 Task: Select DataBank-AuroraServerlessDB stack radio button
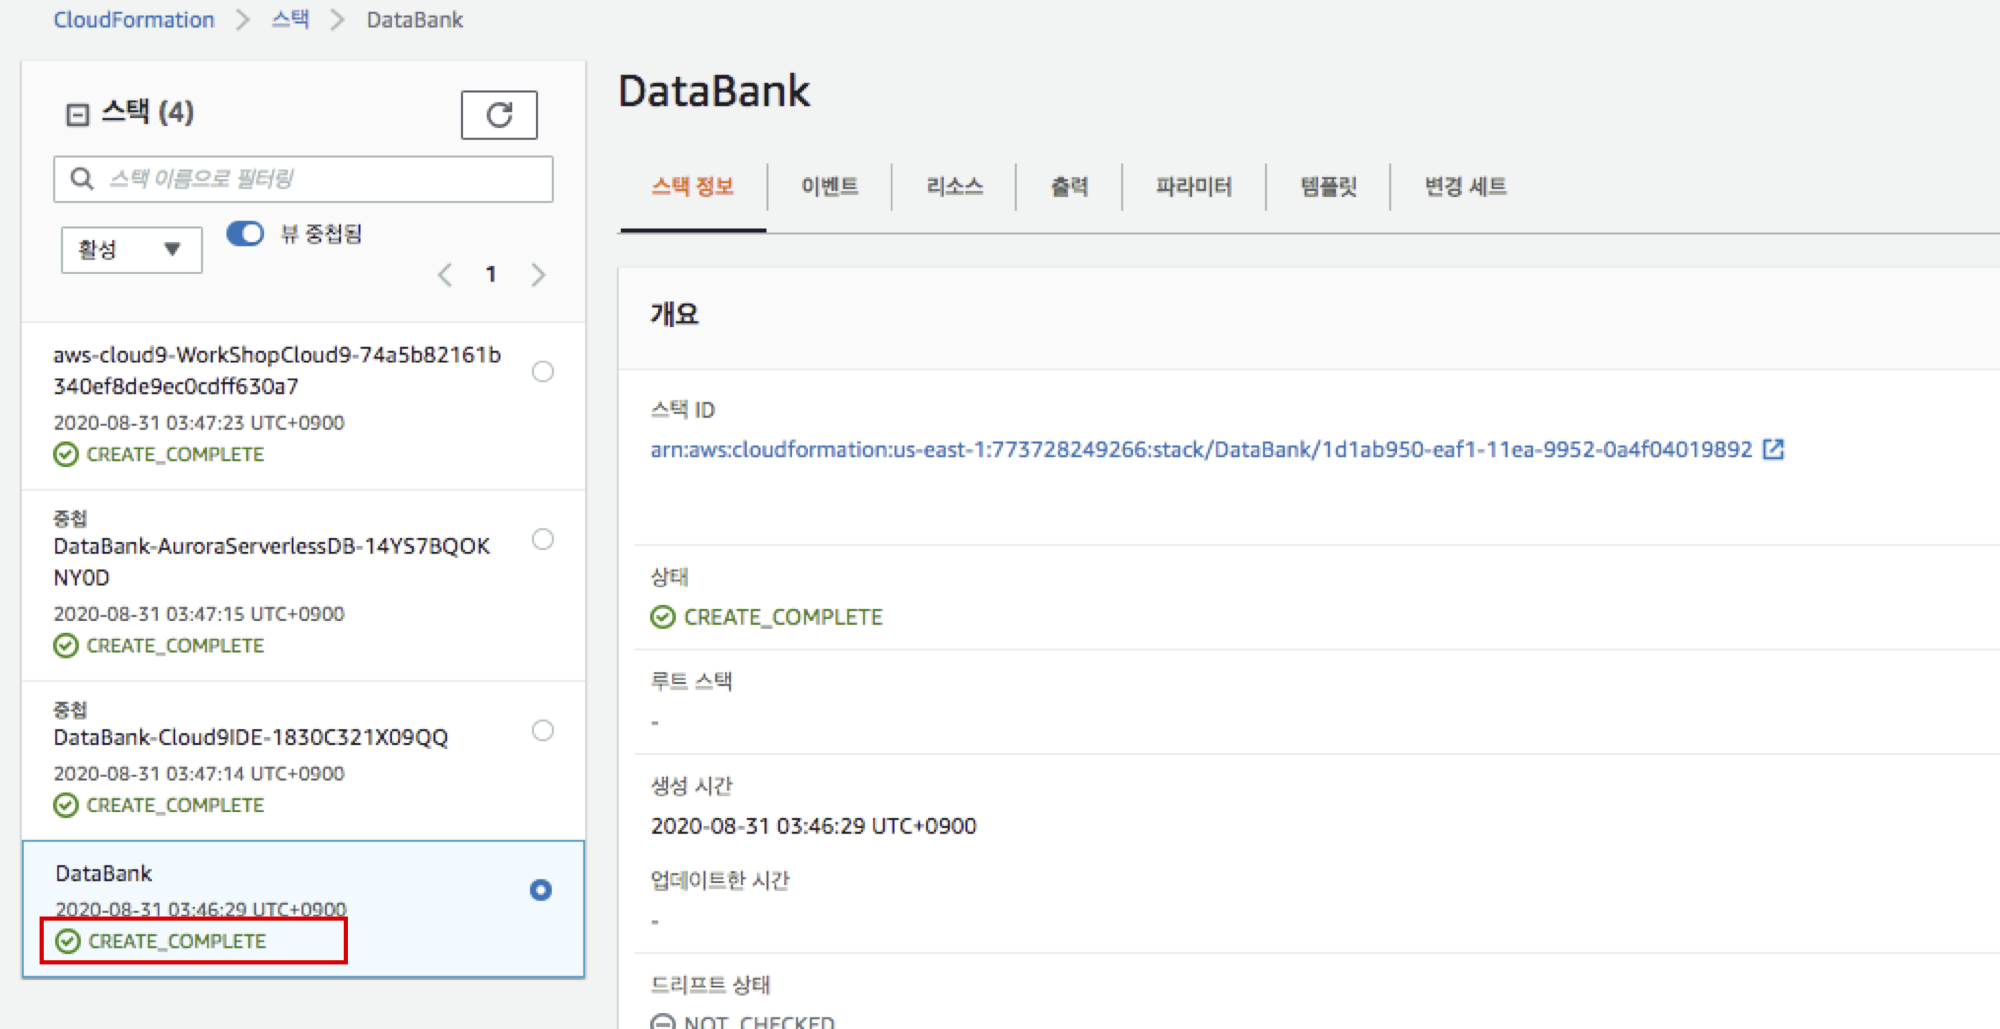coord(542,540)
